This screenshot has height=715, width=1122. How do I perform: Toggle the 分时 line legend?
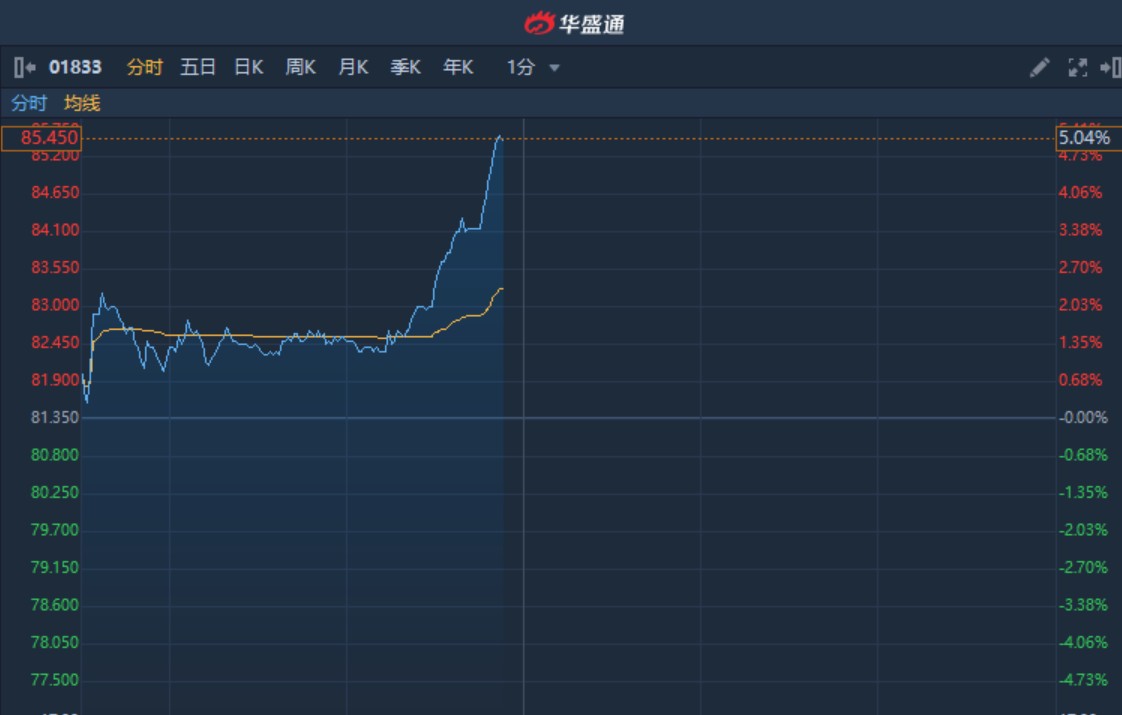29,103
